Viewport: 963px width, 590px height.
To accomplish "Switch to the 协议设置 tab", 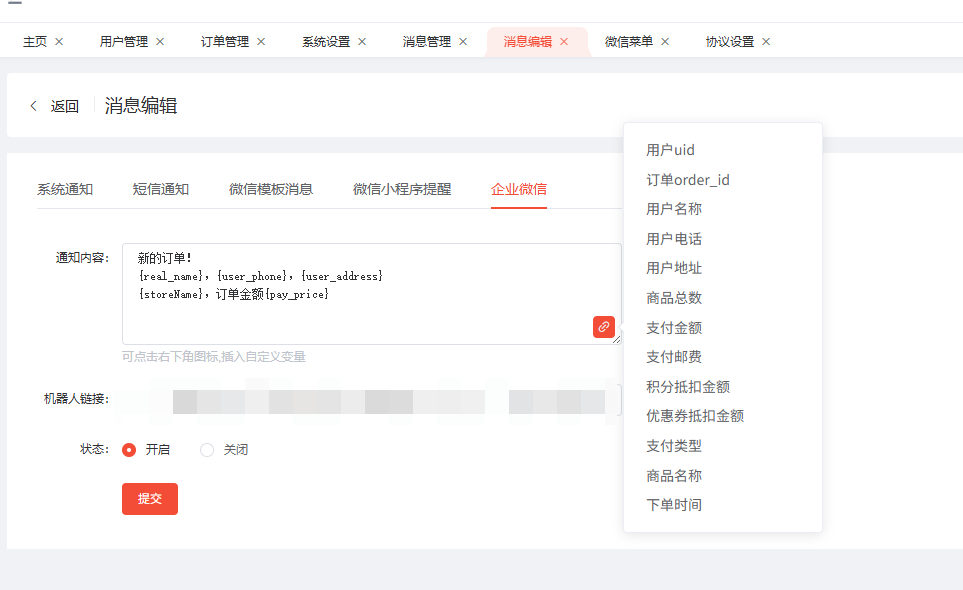I will [x=730, y=42].
